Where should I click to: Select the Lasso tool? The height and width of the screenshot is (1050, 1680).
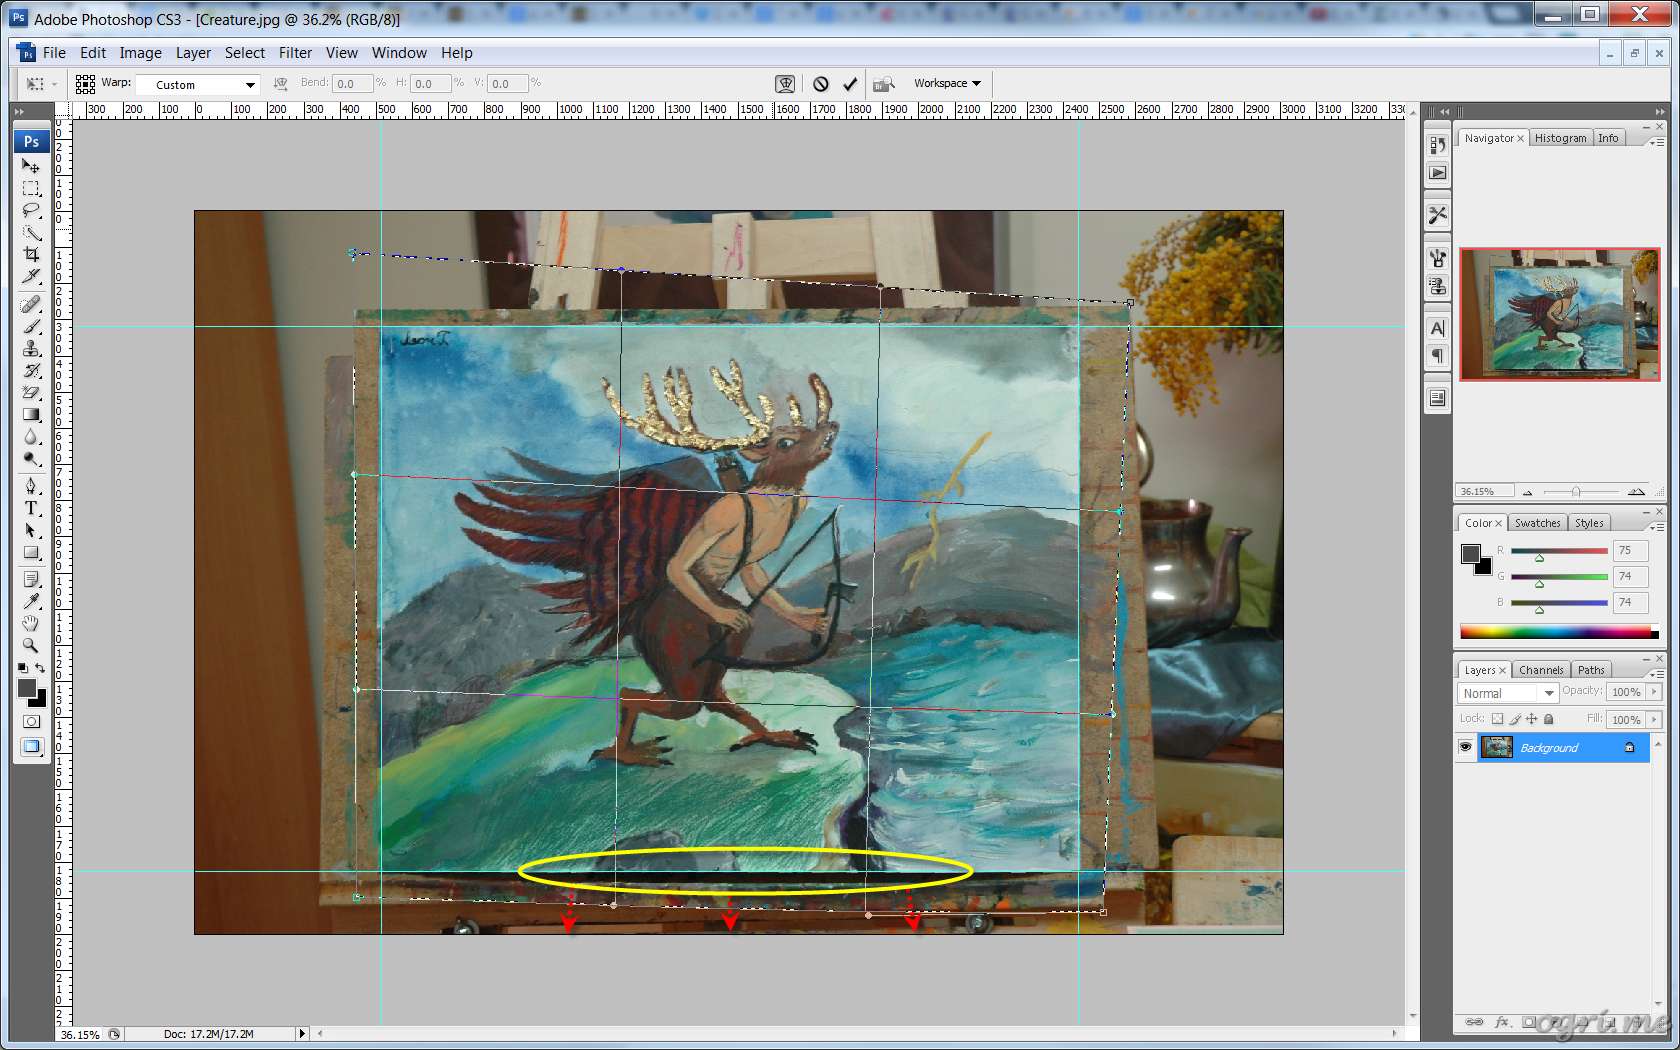pos(31,210)
